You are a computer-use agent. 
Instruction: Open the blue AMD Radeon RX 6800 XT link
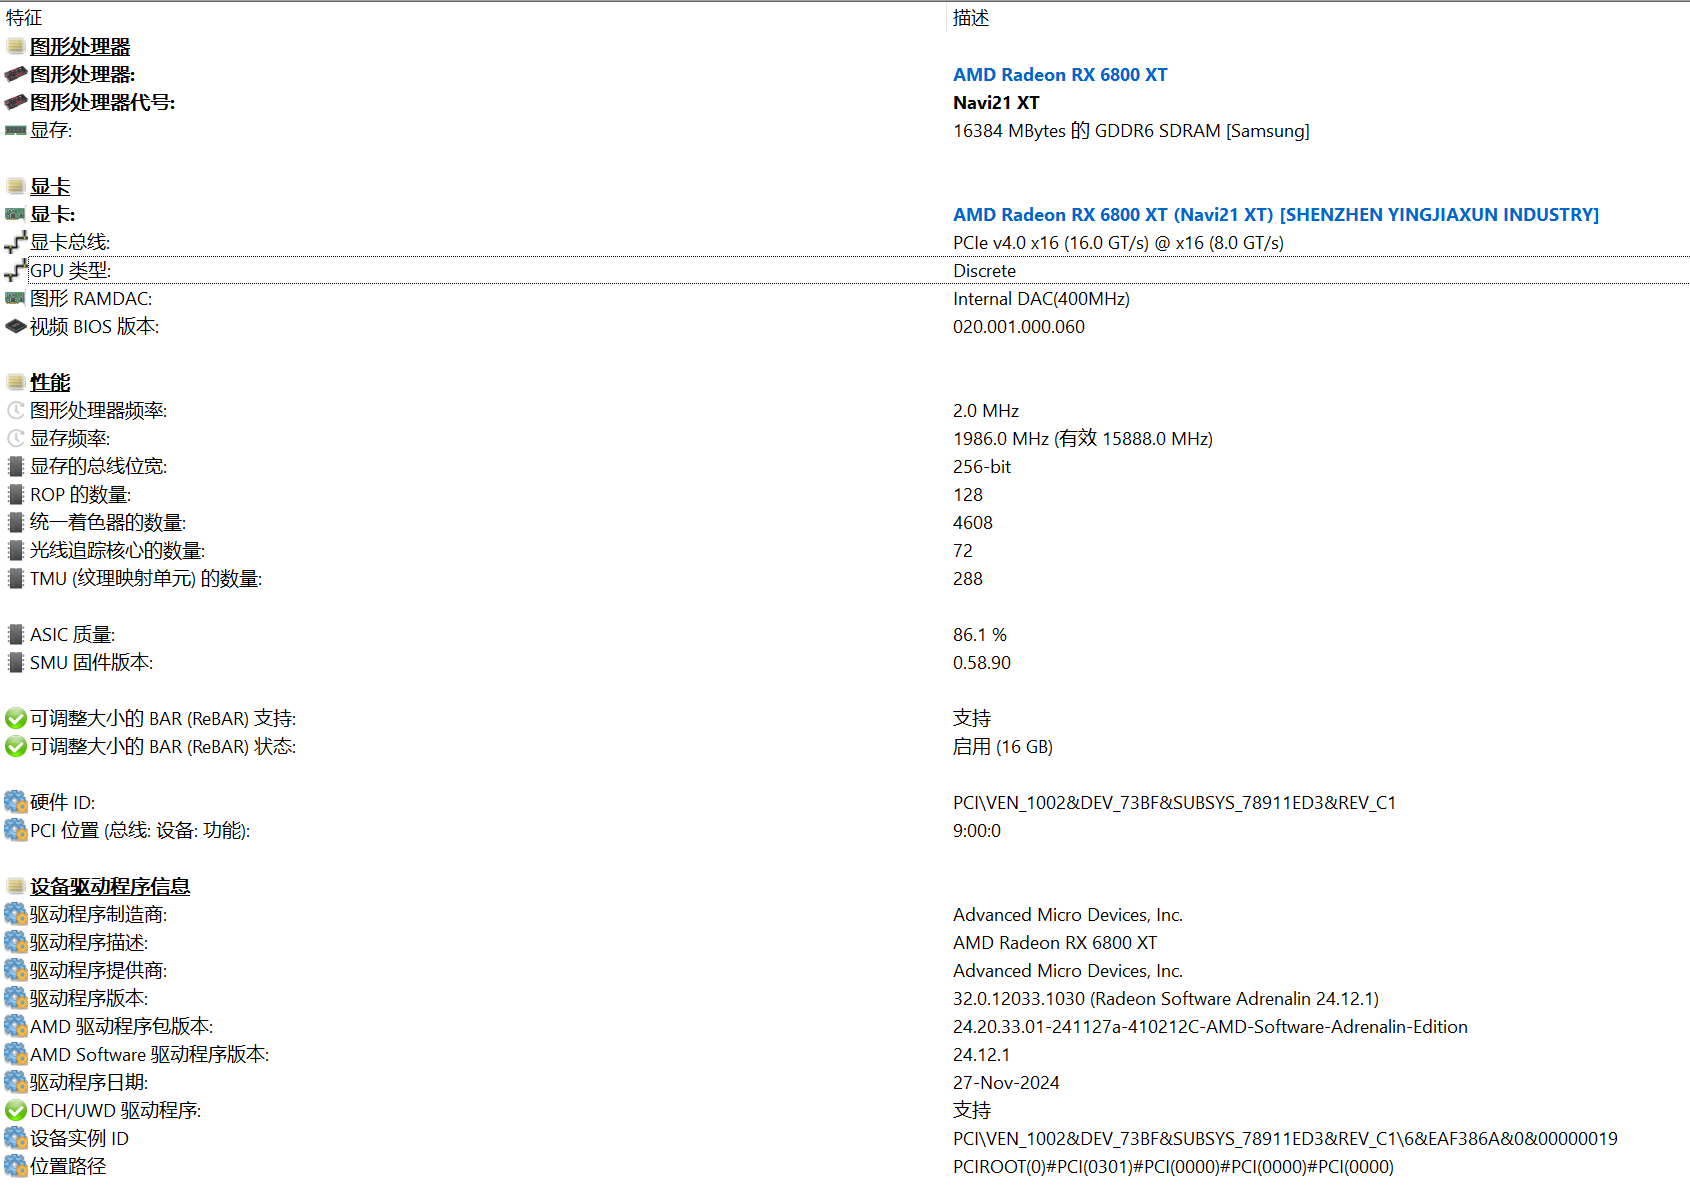tap(1060, 75)
